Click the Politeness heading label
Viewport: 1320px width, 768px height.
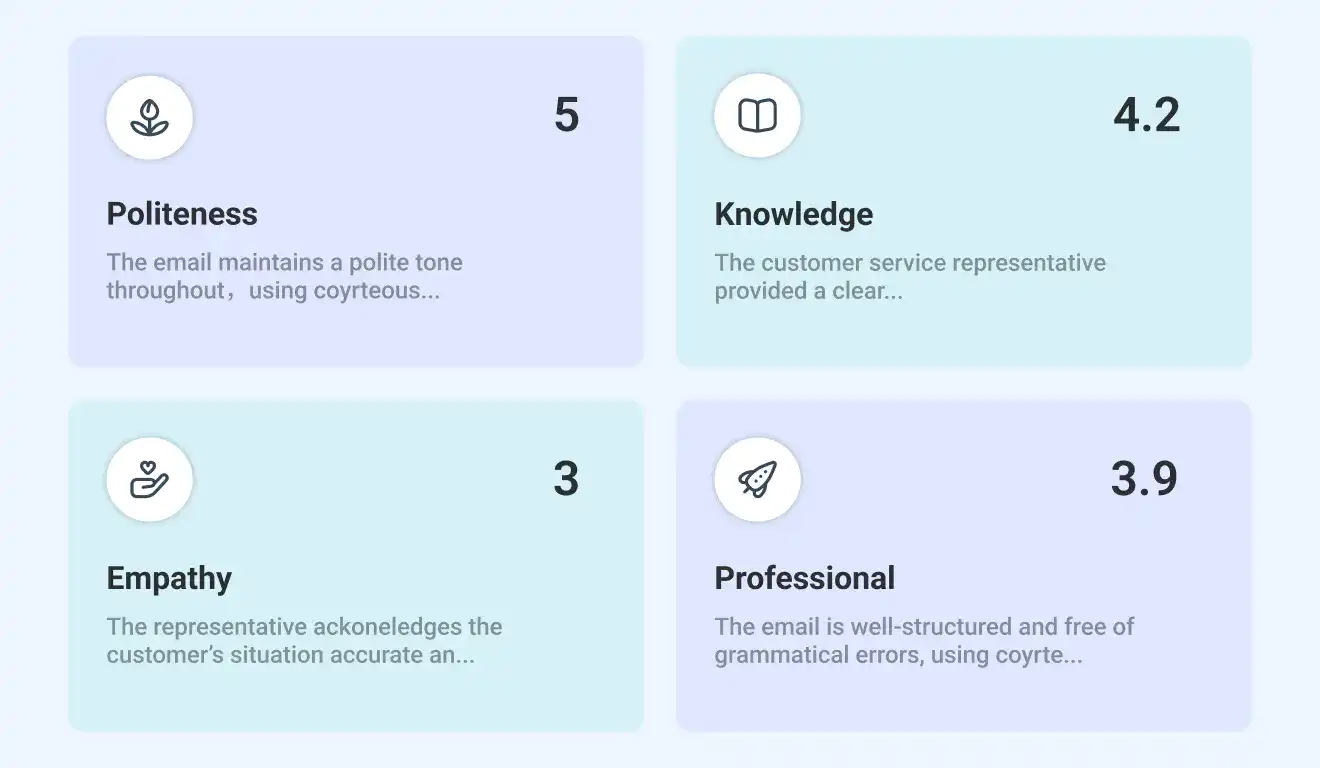pyautogui.click(x=182, y=213)
